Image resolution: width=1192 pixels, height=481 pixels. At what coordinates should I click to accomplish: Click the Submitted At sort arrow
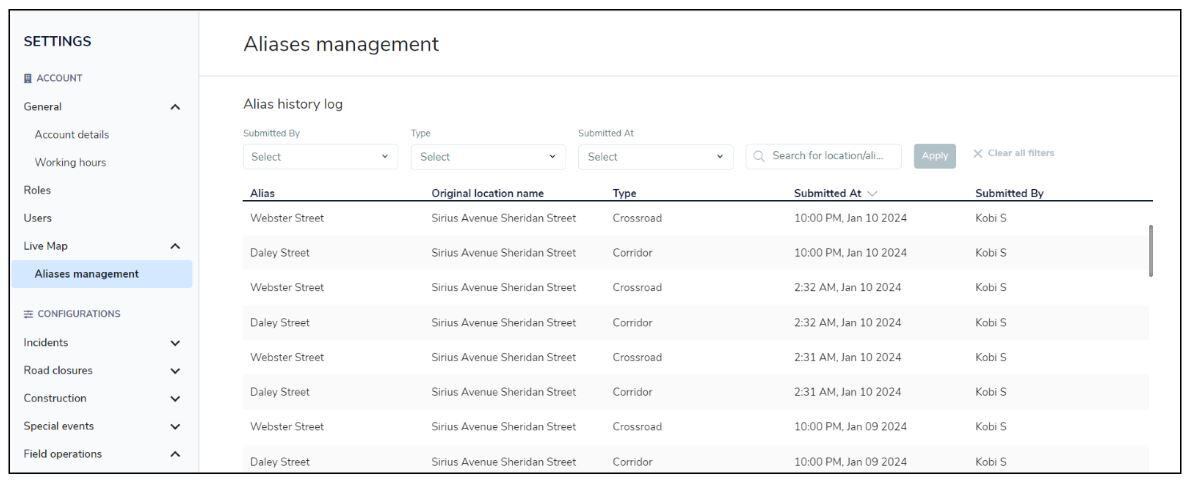(872, 194)
